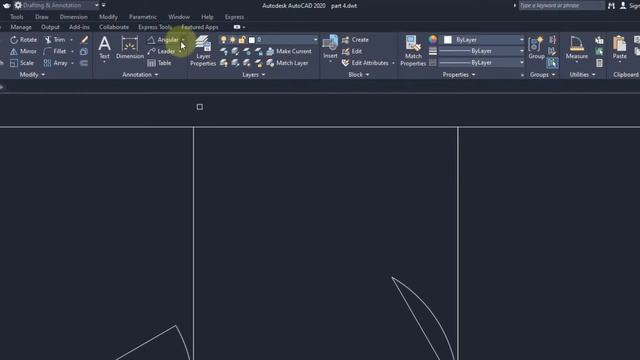Click the Paste clipboard icon
The height and width of the screenshot is (360, 640).
[619, 48]
